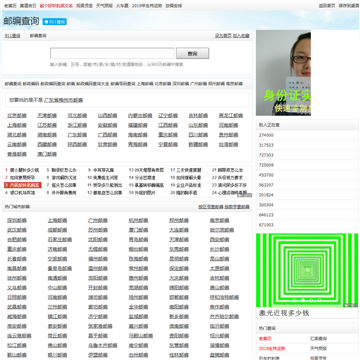Click the green squares laser ad image

coord(307,270)
